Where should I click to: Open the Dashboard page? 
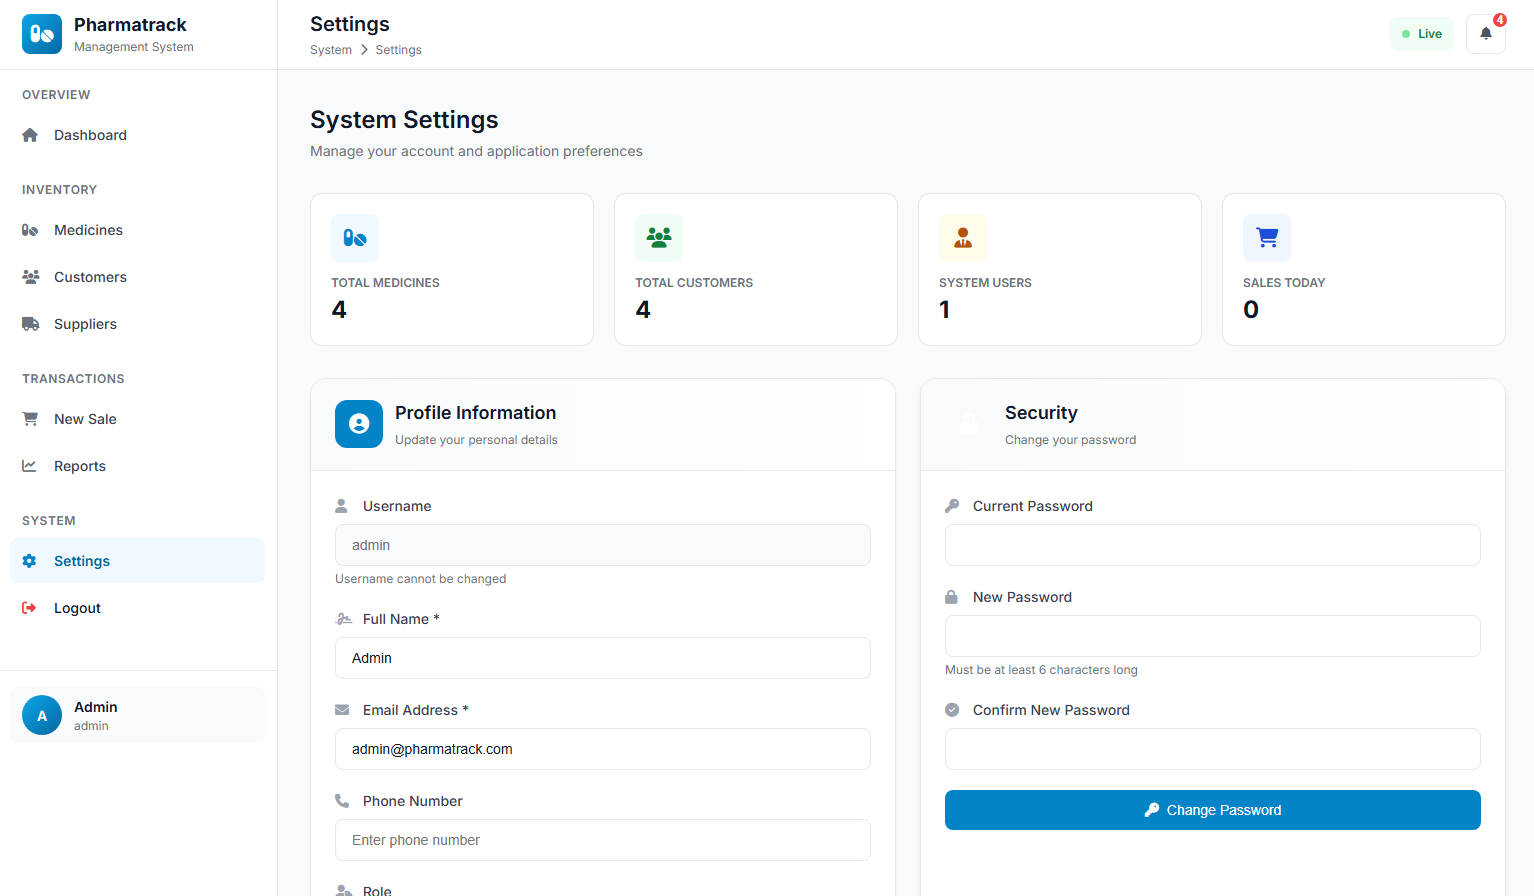tap(90, 135)
